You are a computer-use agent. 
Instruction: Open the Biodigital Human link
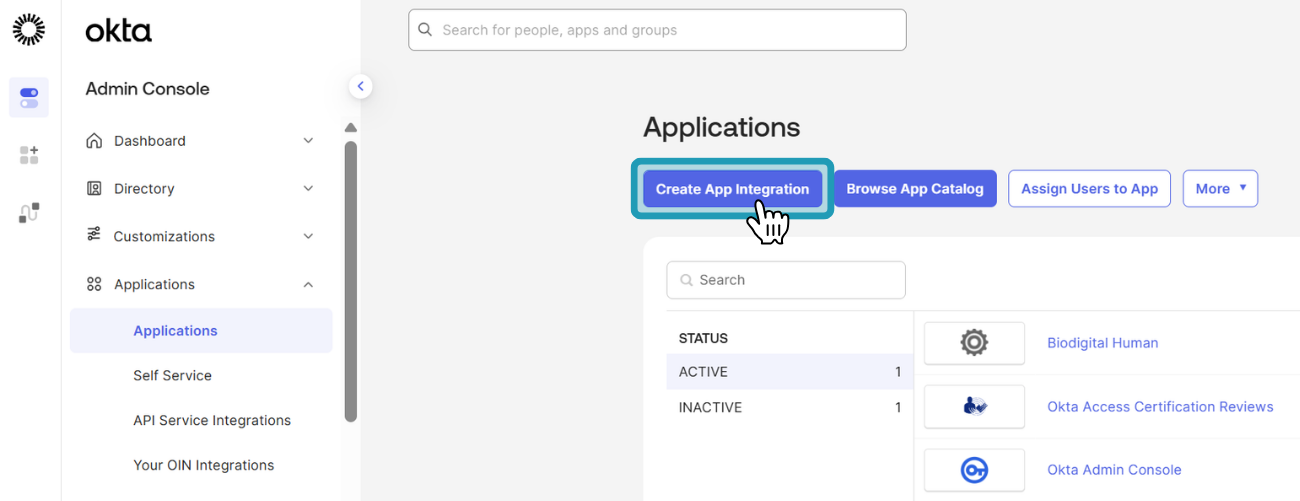click(x=1102, y=343)
